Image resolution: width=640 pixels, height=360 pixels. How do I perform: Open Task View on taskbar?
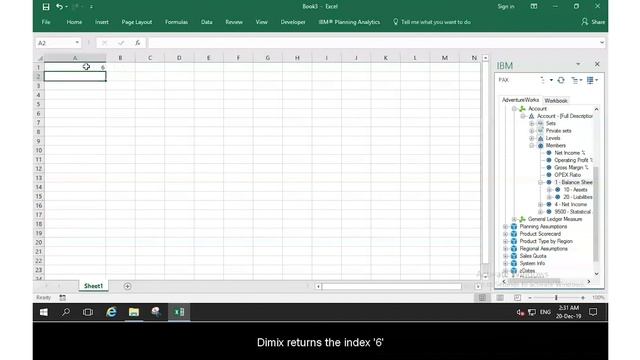tap(88, 312)
